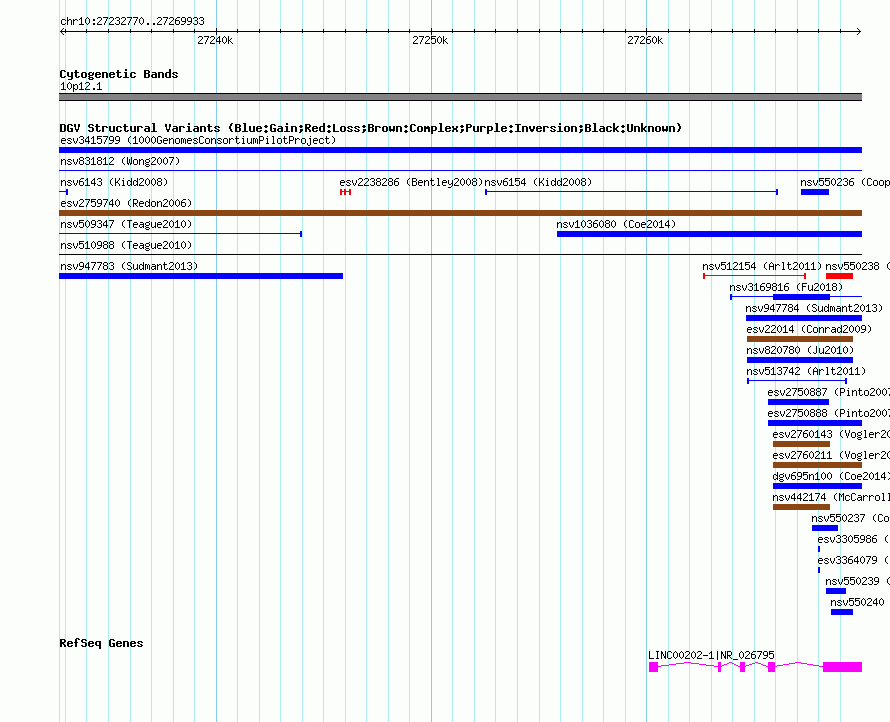
Task: Select the nsv550239 blue bar
Action: pyautogui.click(x=836, y=591)
